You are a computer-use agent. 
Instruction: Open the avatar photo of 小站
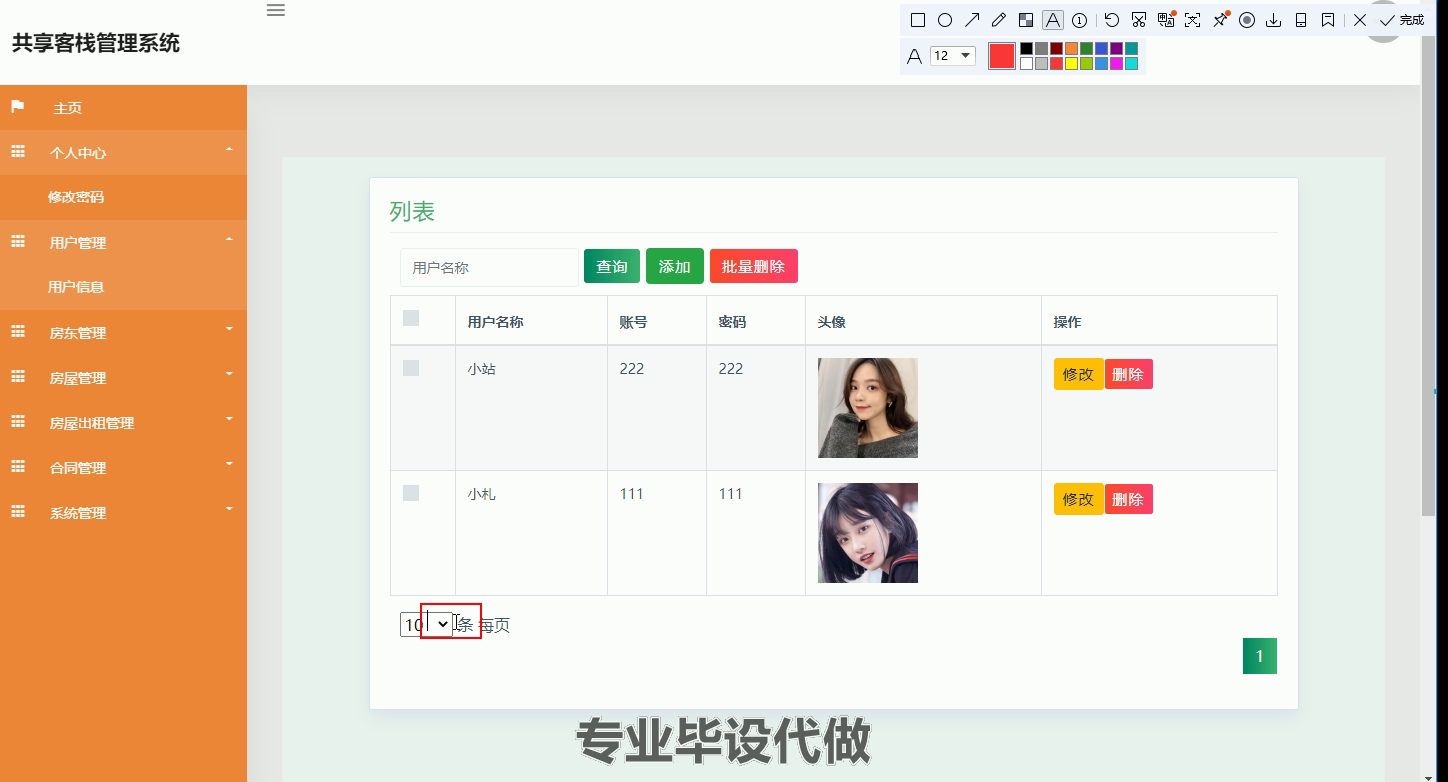(868, 408)
